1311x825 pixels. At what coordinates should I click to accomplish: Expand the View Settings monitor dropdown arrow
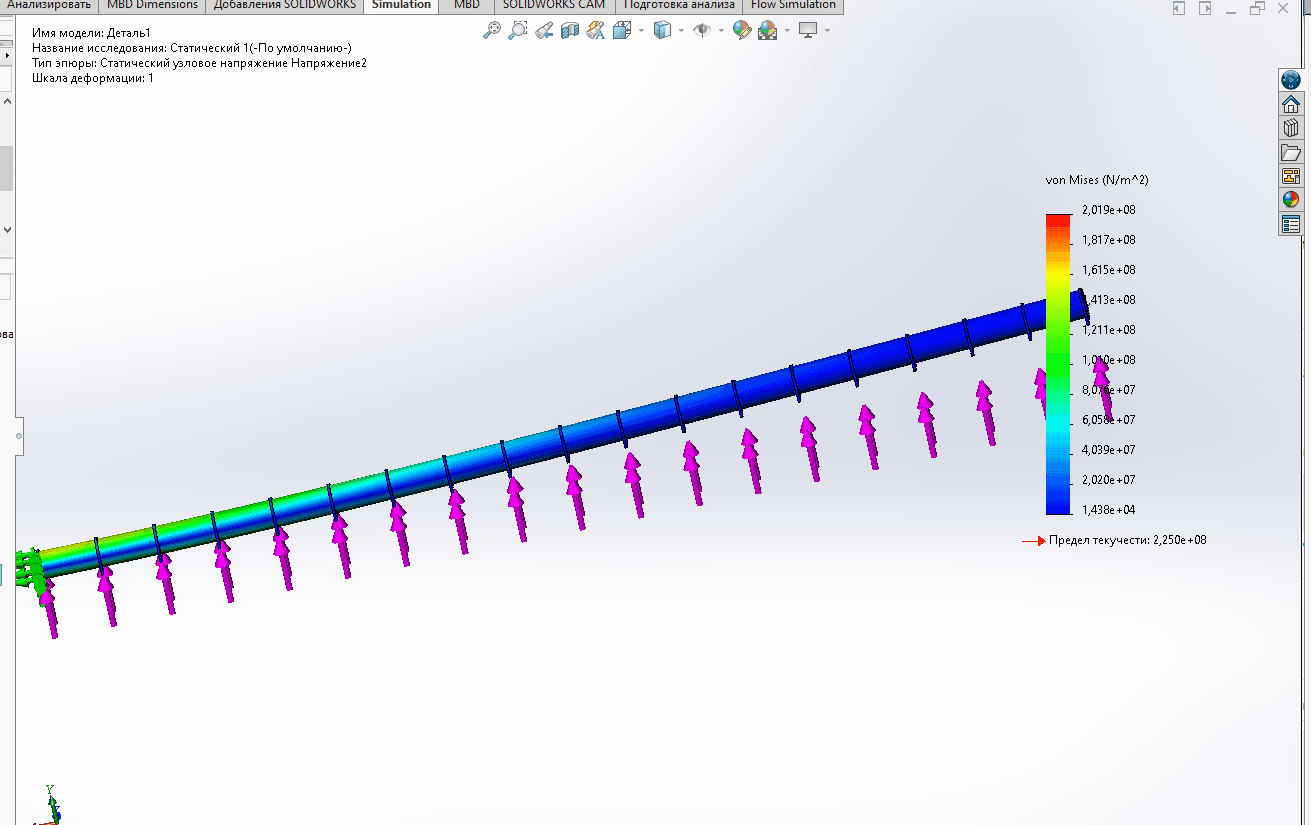click(x=827, y=31)
